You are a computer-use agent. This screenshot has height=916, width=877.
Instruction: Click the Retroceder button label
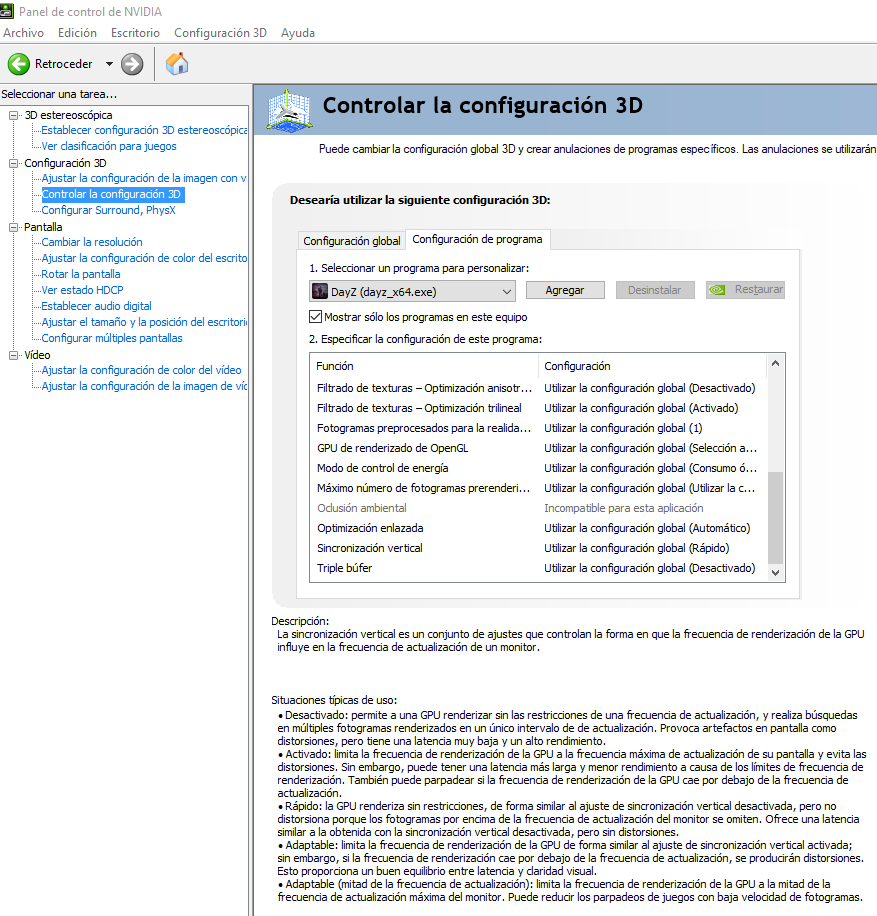click(x=64, y=64)
